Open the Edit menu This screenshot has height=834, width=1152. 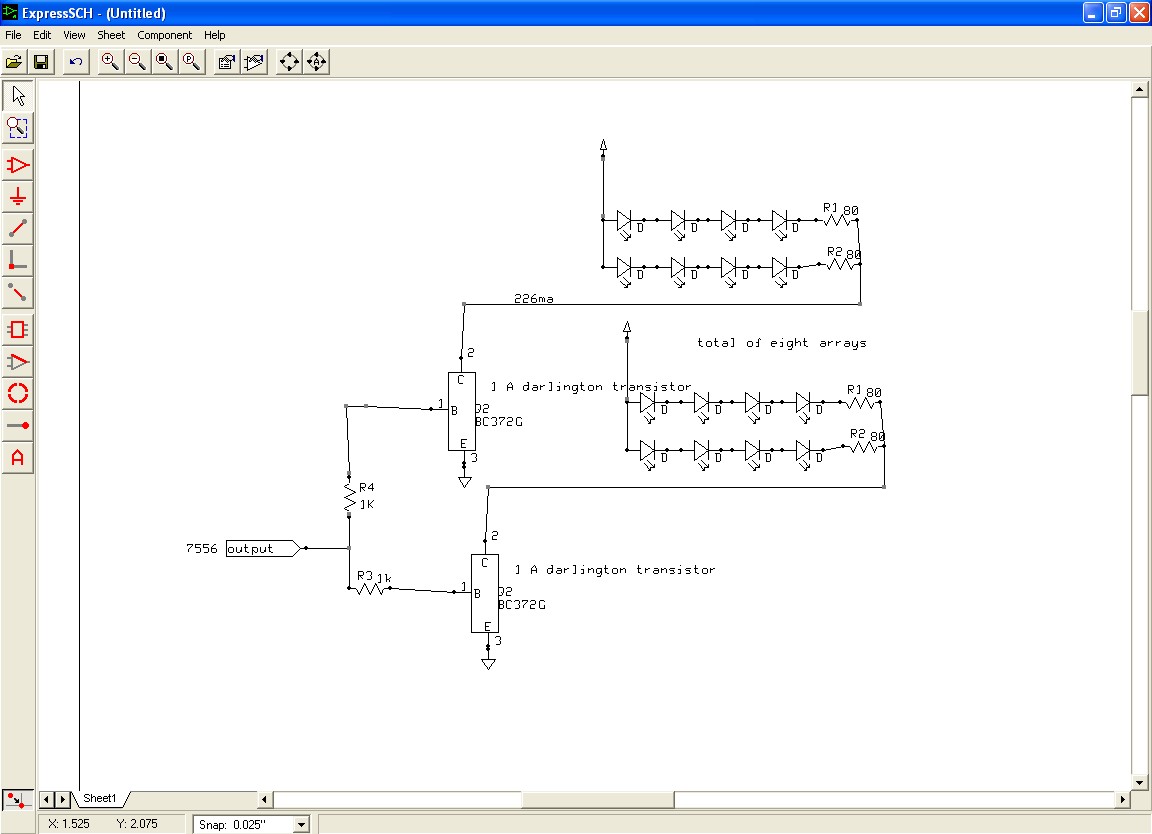[42, 35]
